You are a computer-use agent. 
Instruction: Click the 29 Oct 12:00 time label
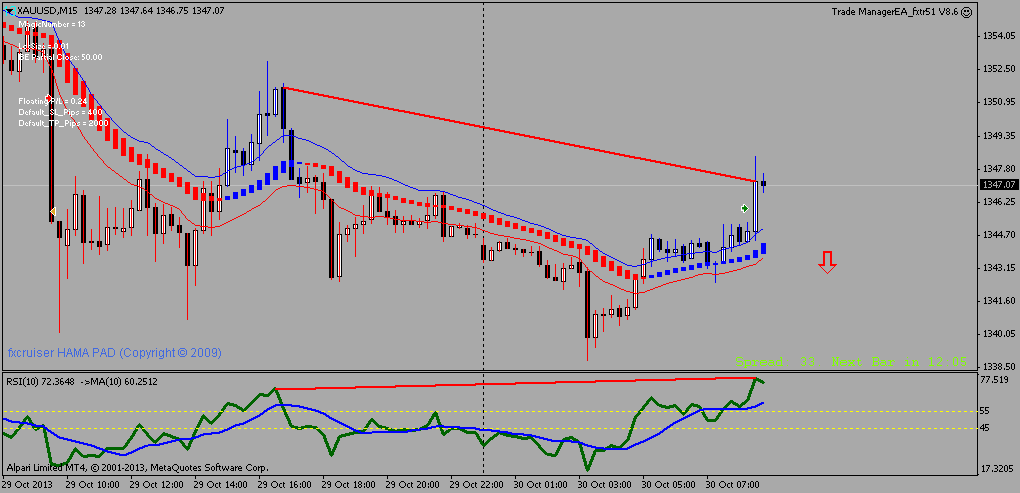156,485
